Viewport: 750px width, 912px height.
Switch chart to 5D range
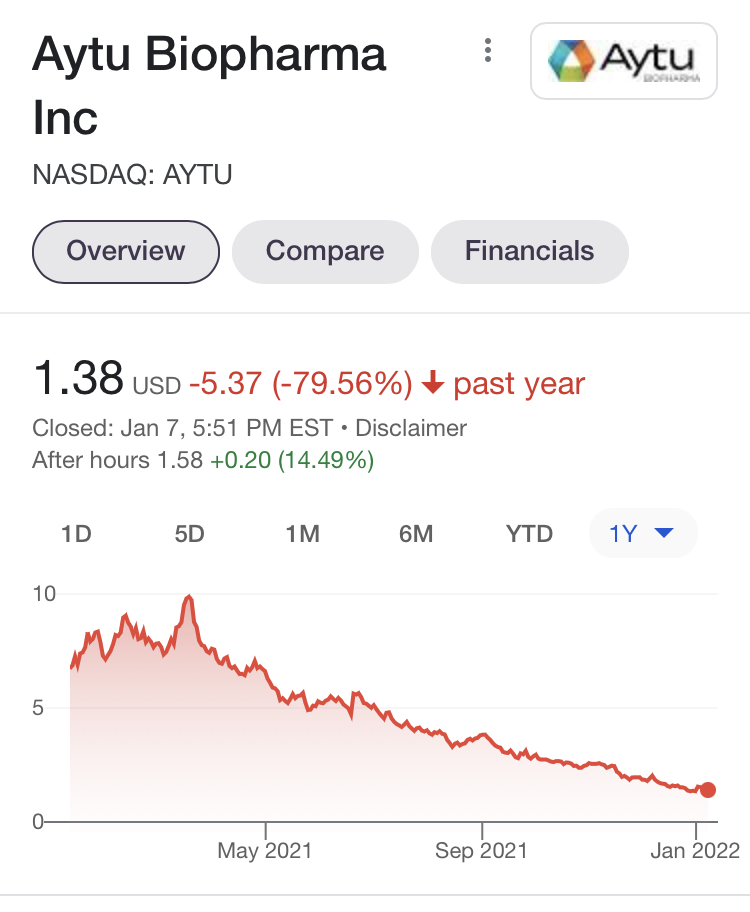[x=189, y=534]
